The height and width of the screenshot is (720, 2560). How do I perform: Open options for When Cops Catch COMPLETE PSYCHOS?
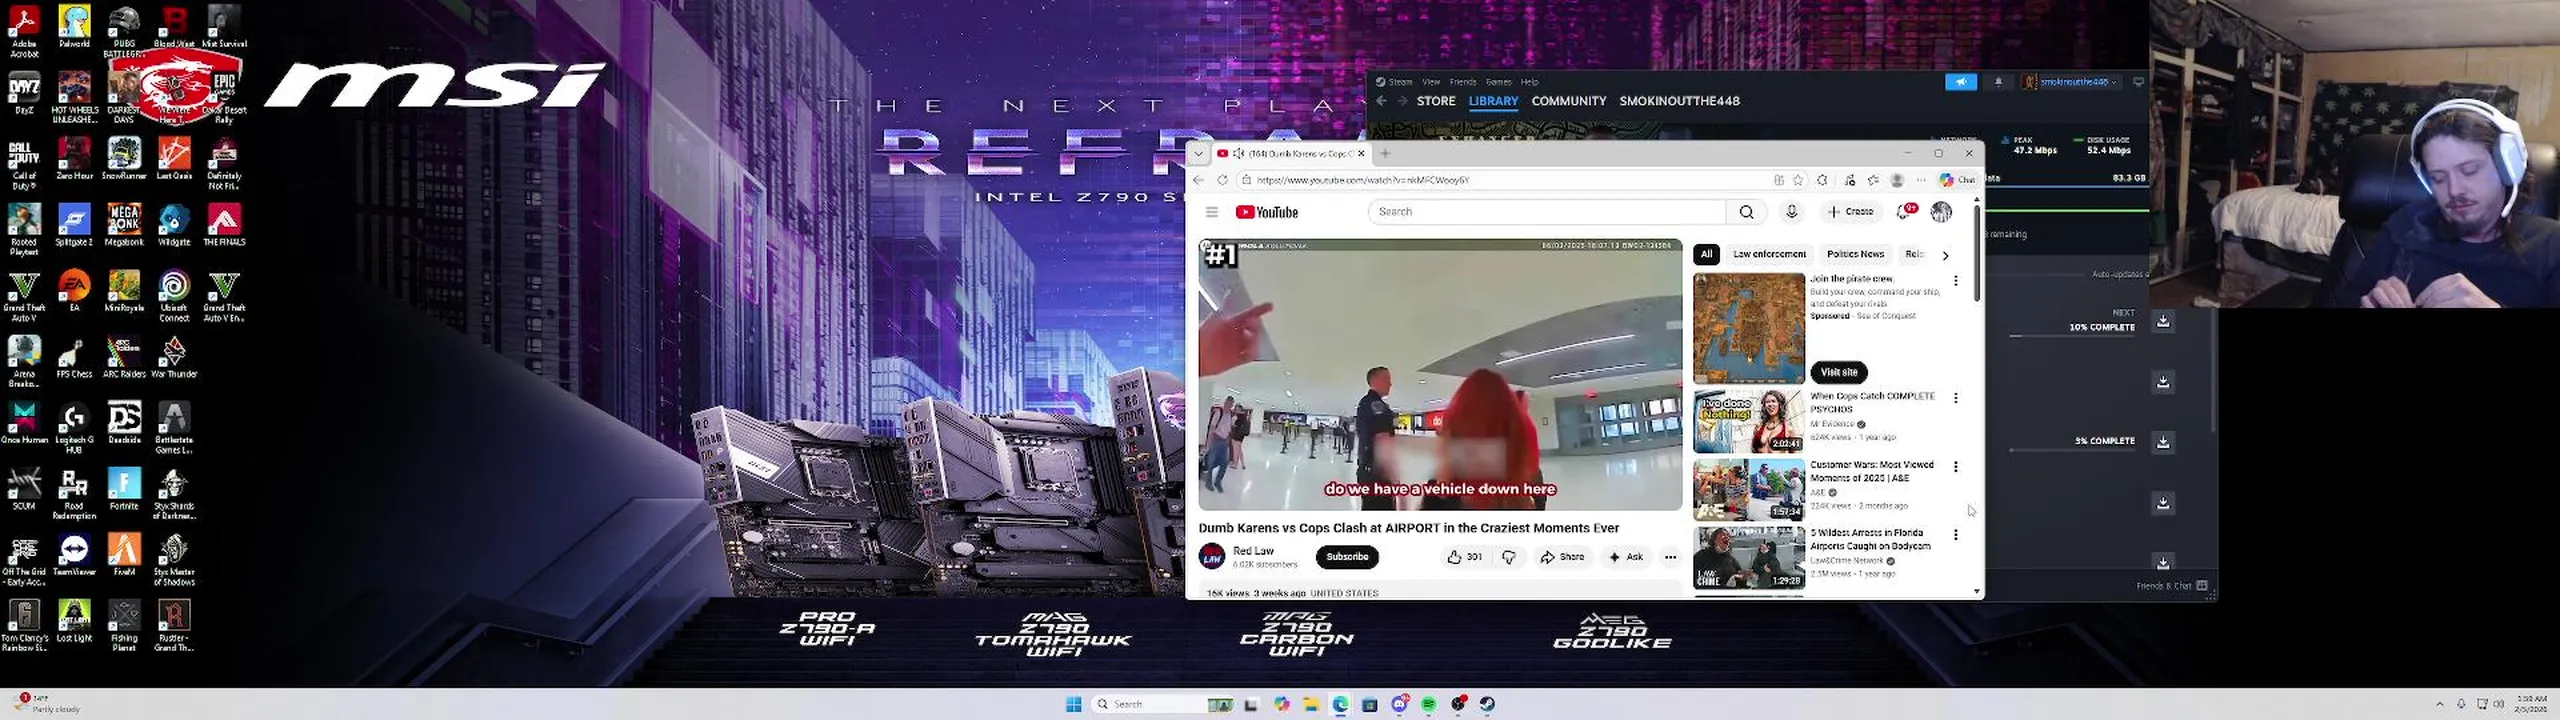[x=1956, y=398]
